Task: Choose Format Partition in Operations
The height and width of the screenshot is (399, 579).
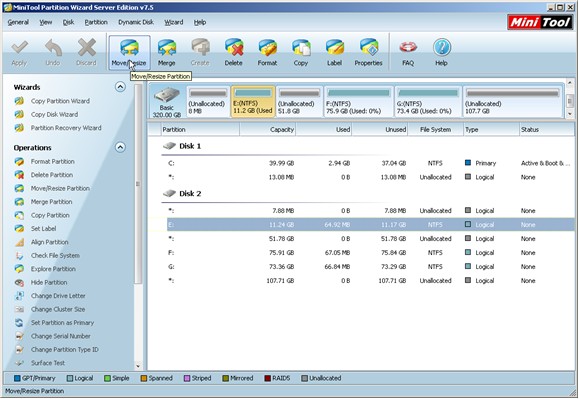Action: pos(52,161)
